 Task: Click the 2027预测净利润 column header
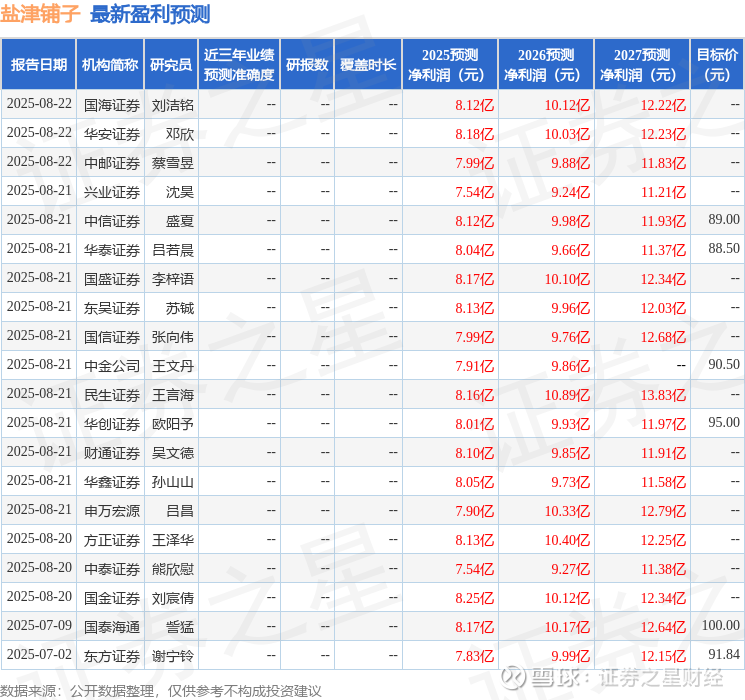642,65
